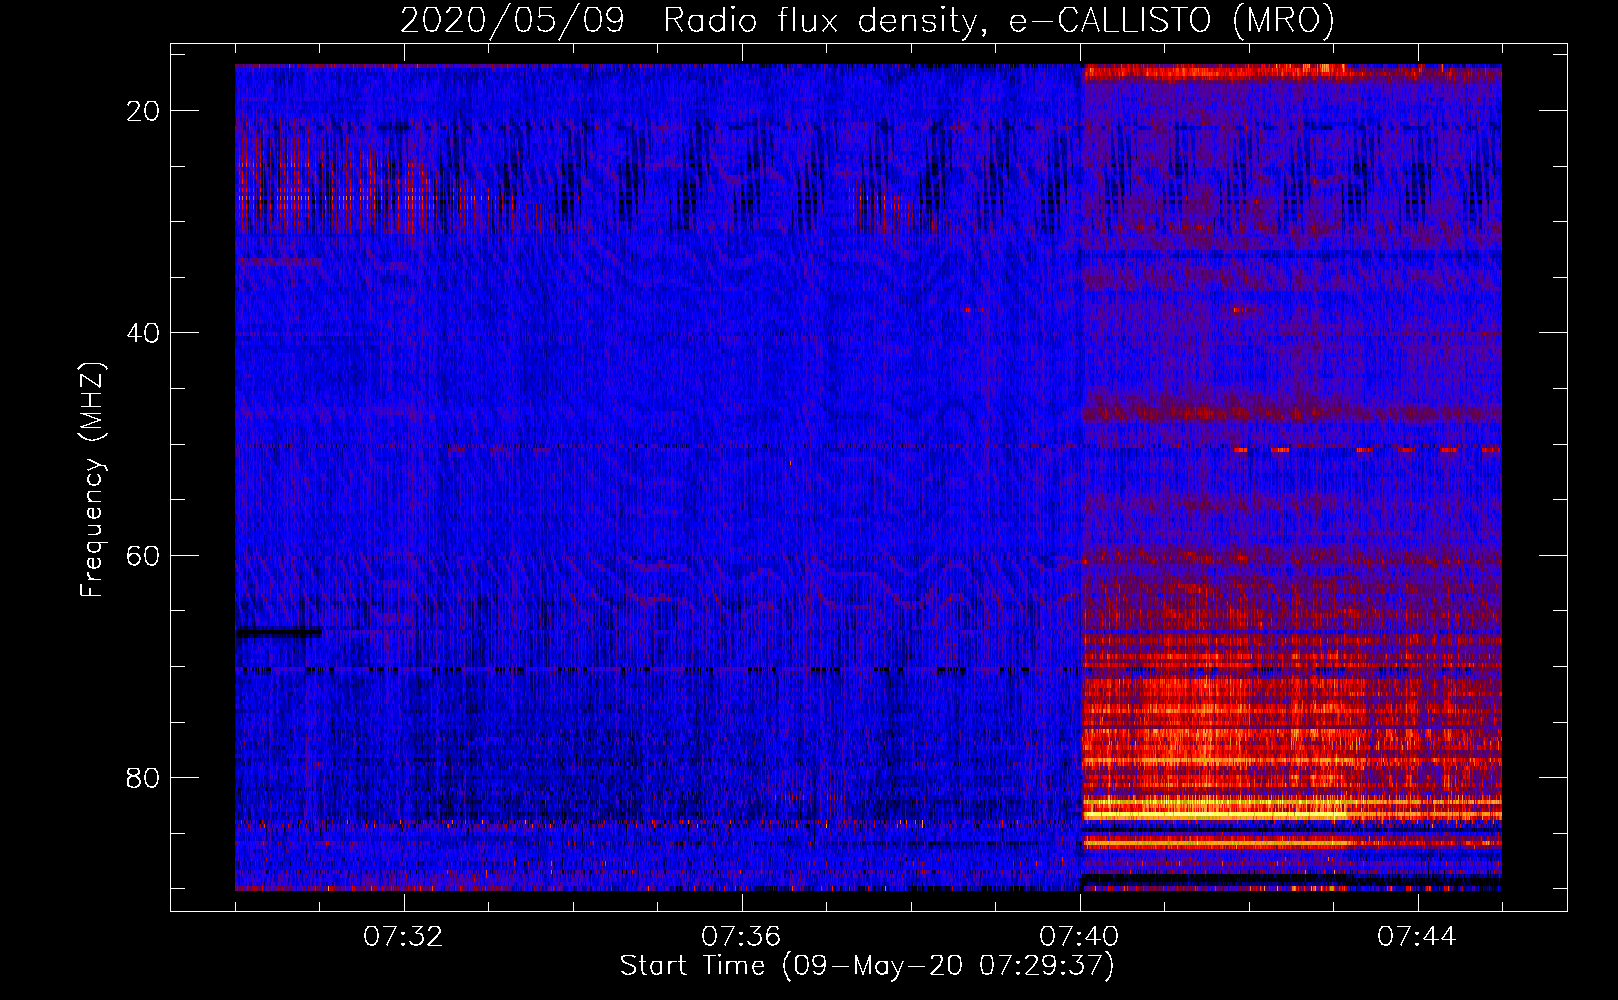
Task: Click the 07:40 time tick label
Action: (1079, 937)
